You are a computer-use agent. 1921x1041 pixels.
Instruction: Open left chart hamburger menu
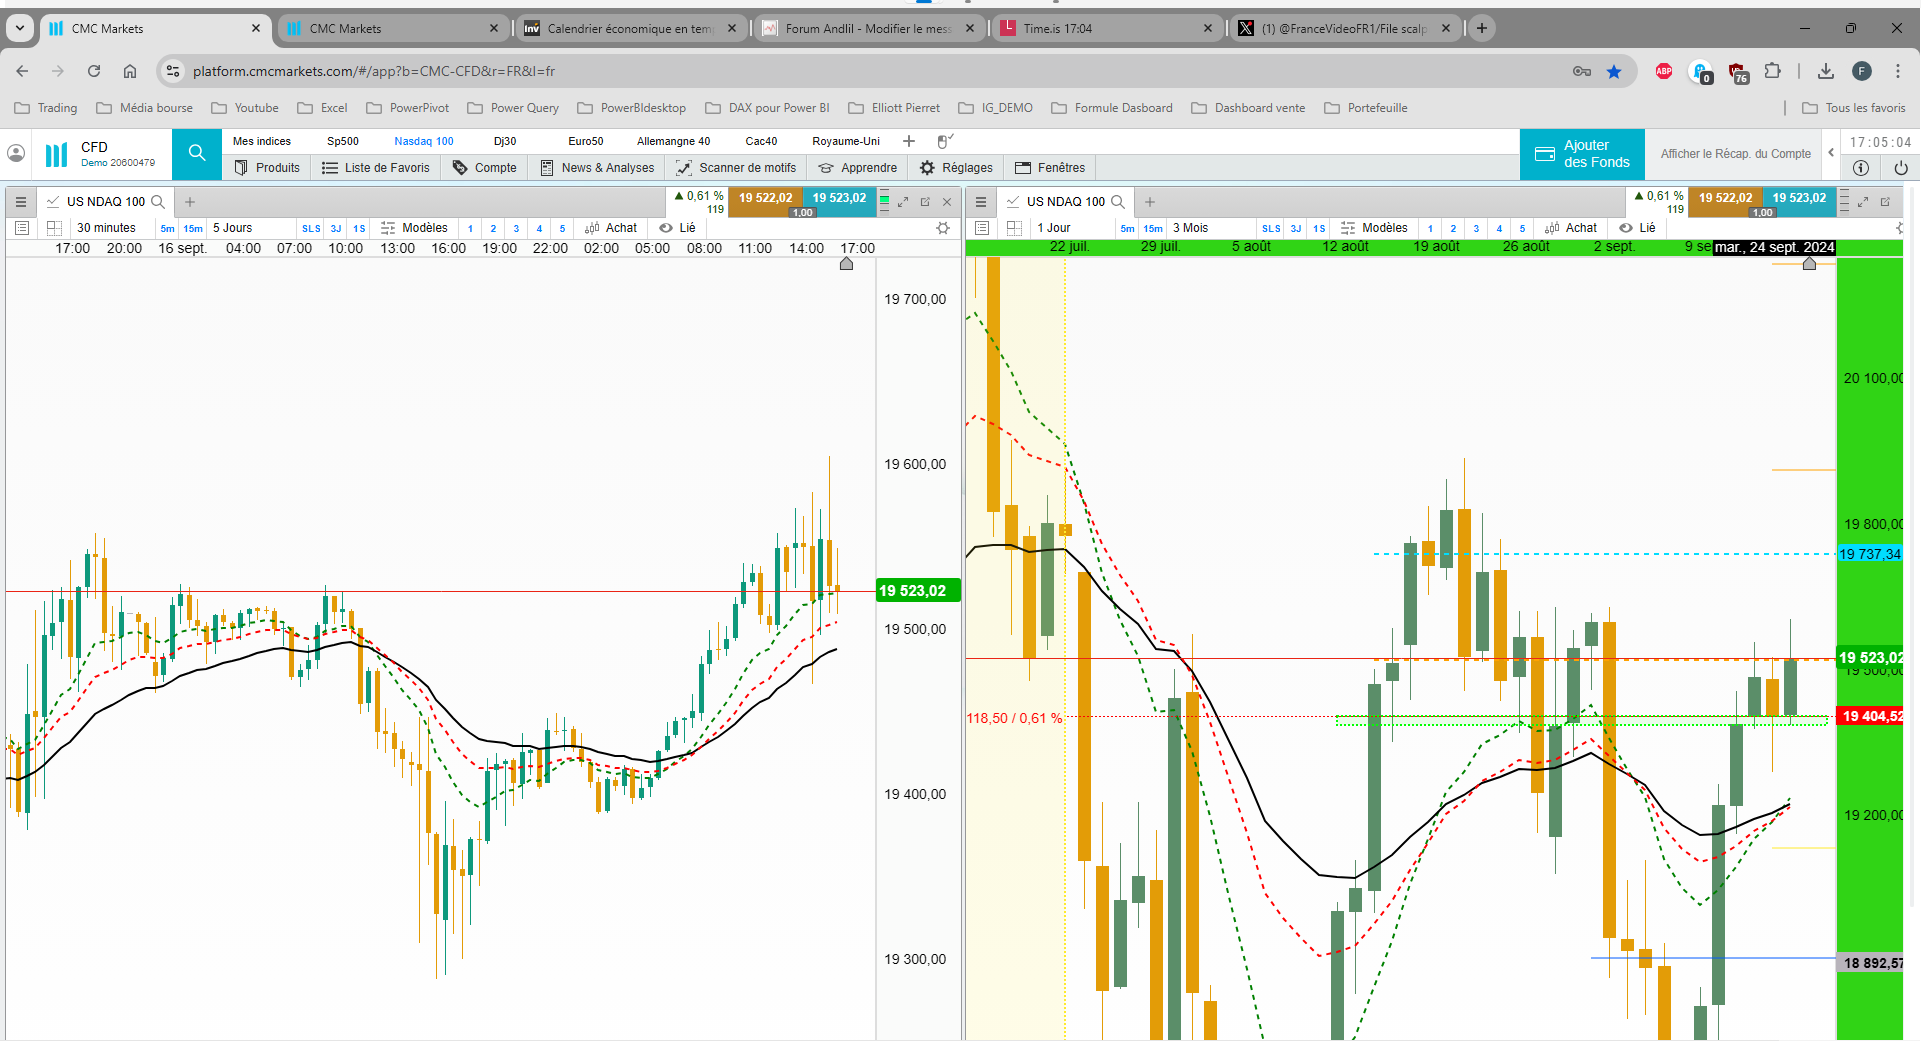coord(21,202)
